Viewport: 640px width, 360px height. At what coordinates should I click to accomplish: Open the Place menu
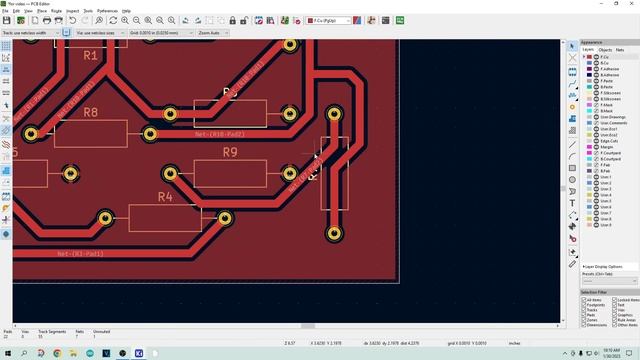click(42, 11)
